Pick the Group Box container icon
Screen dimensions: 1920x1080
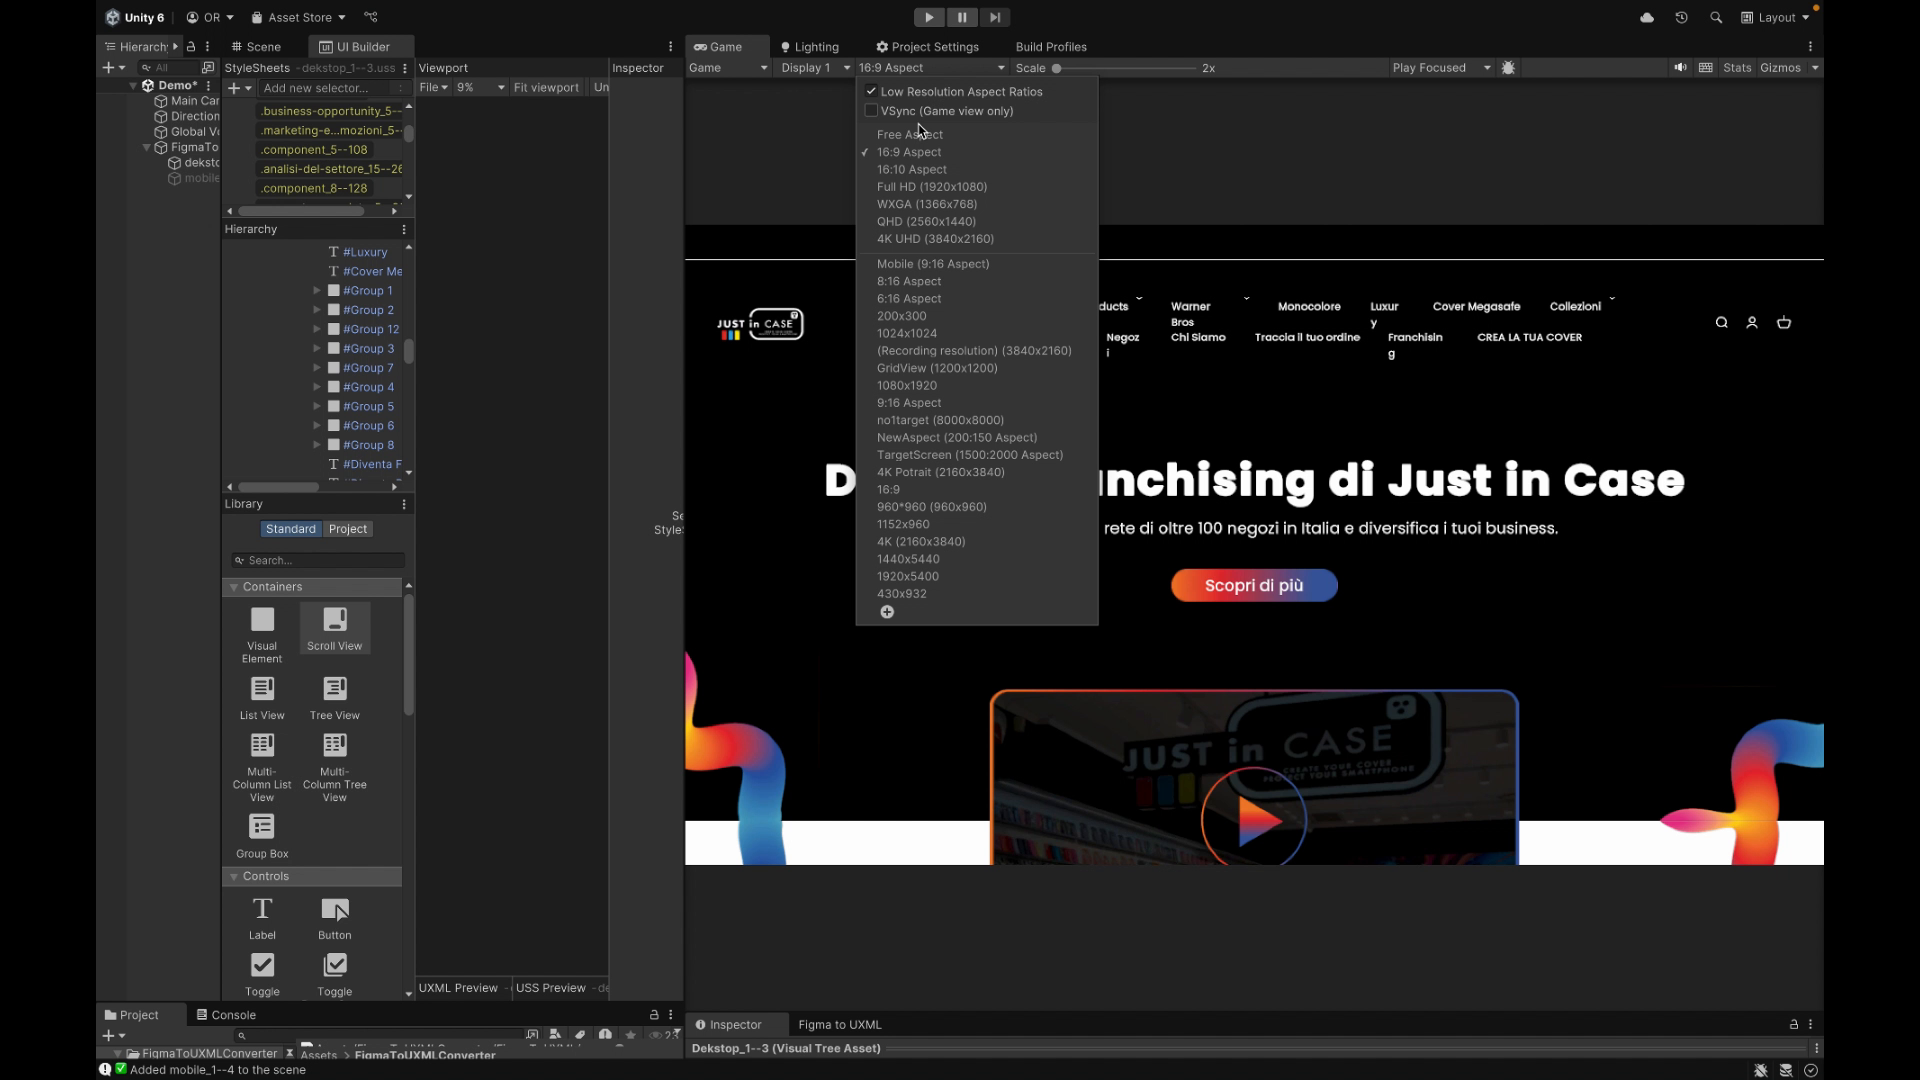tap(262, 837)
